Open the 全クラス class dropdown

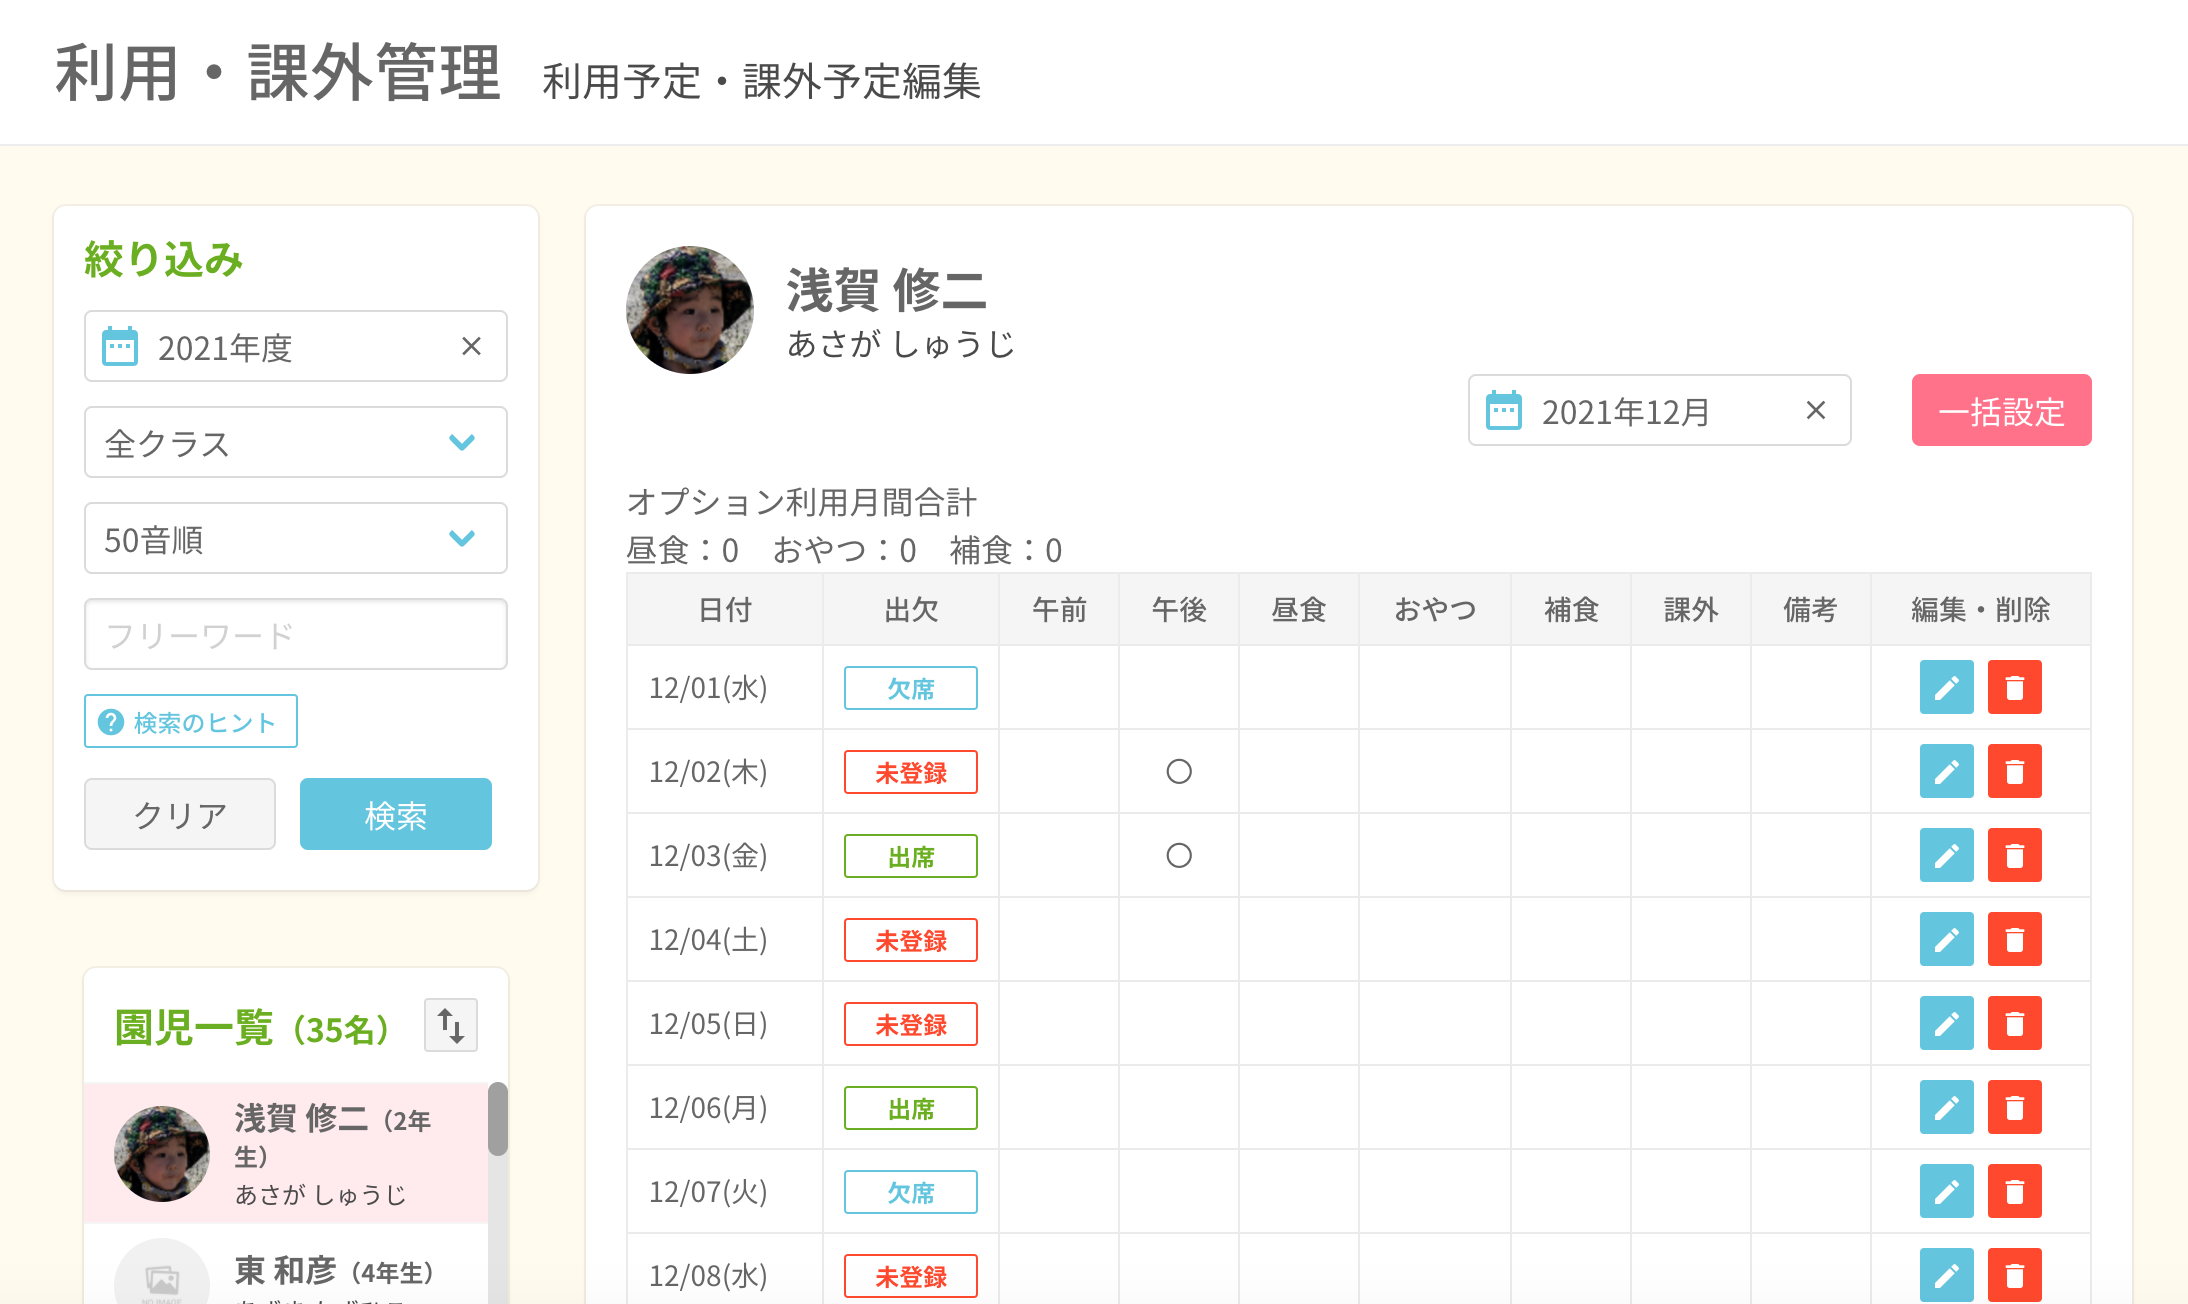(296, 442)
